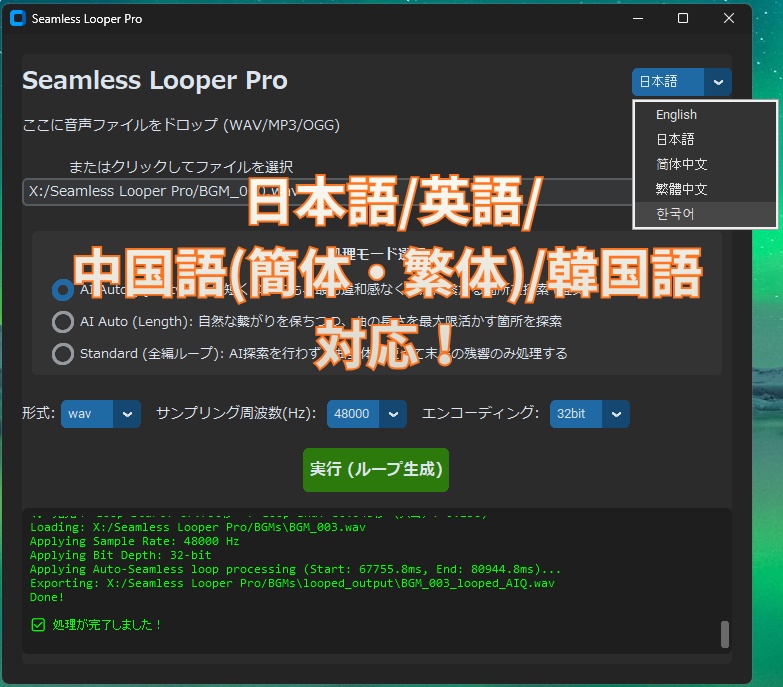Image resolution: width=783 pixels, height=687 pixels.
Task: Click the 実行 (ループ生成) run button
Action: (x=376, y=470)
